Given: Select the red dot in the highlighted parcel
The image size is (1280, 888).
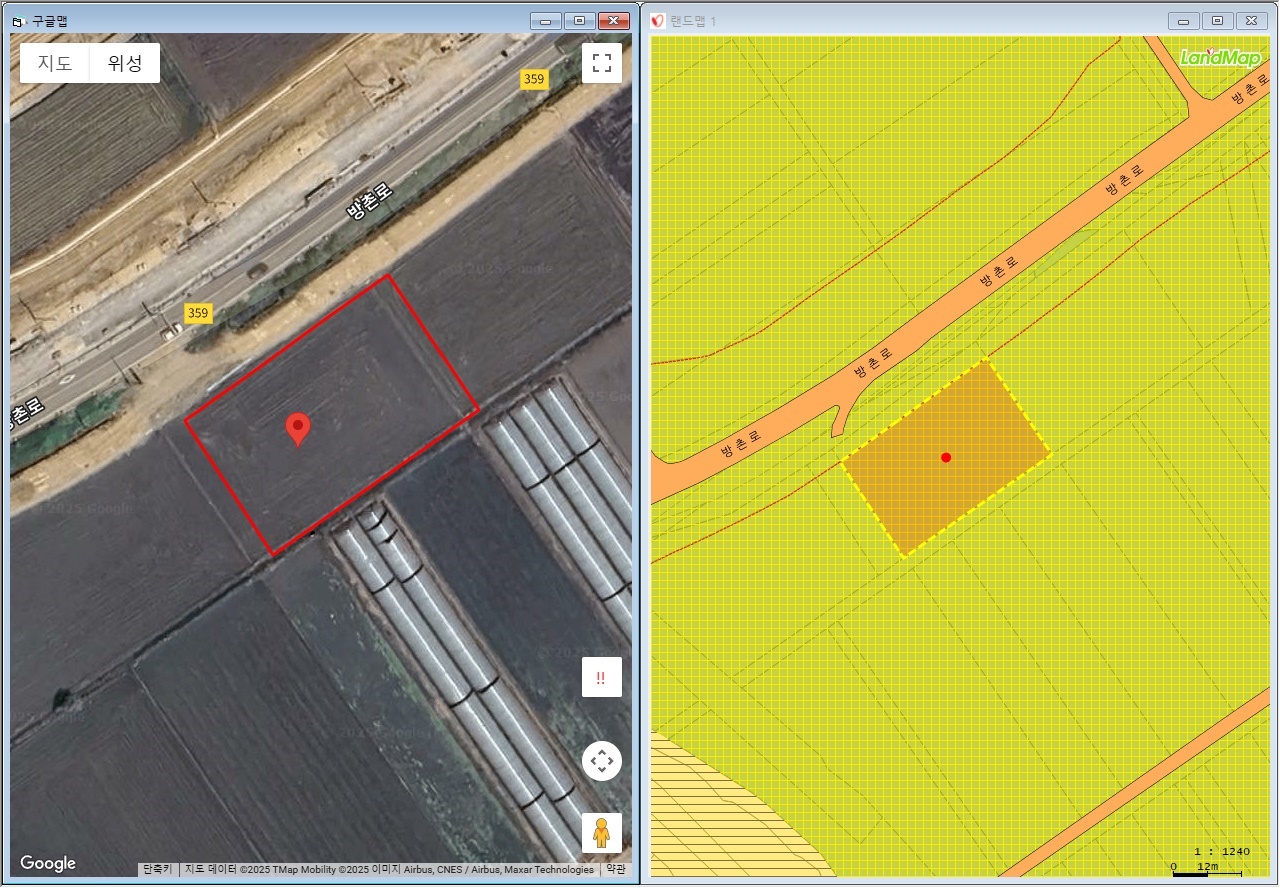Looking at the screenshot, I should tap(946, 457).
